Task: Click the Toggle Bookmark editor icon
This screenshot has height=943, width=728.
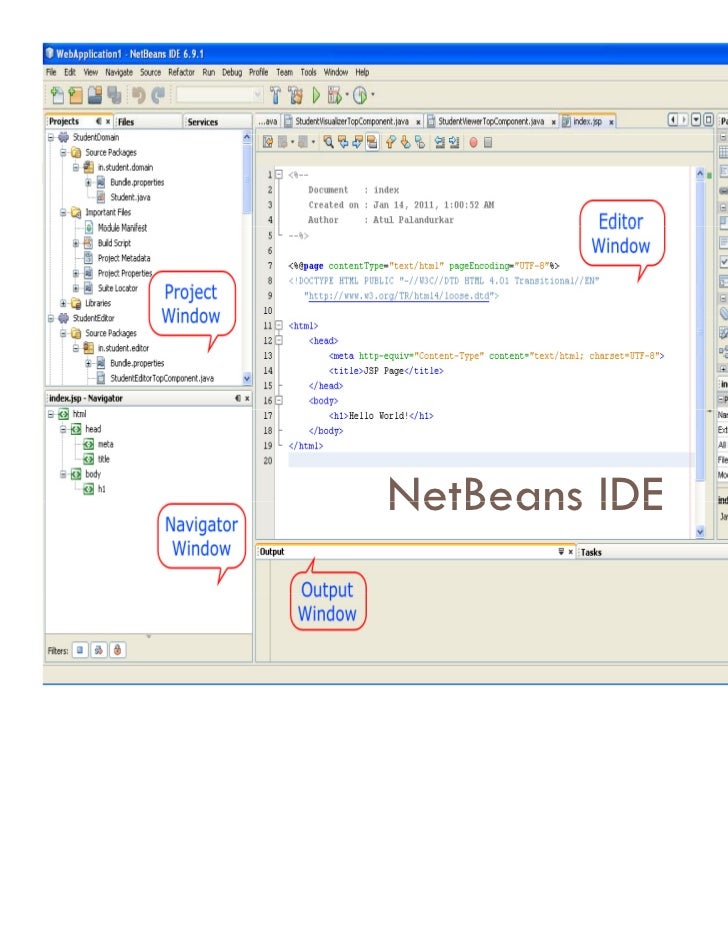Action: tap(420, 143)
